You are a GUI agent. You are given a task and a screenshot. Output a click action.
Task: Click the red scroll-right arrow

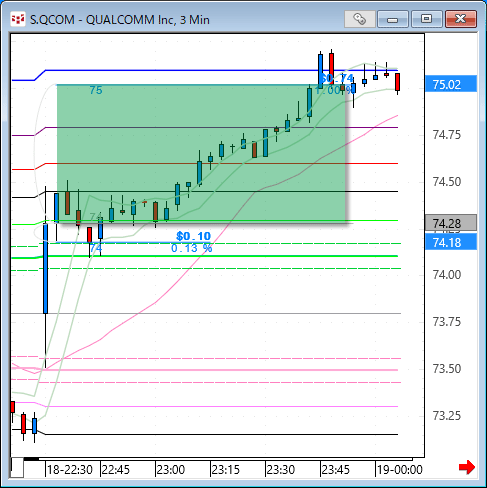pos(467,467)
